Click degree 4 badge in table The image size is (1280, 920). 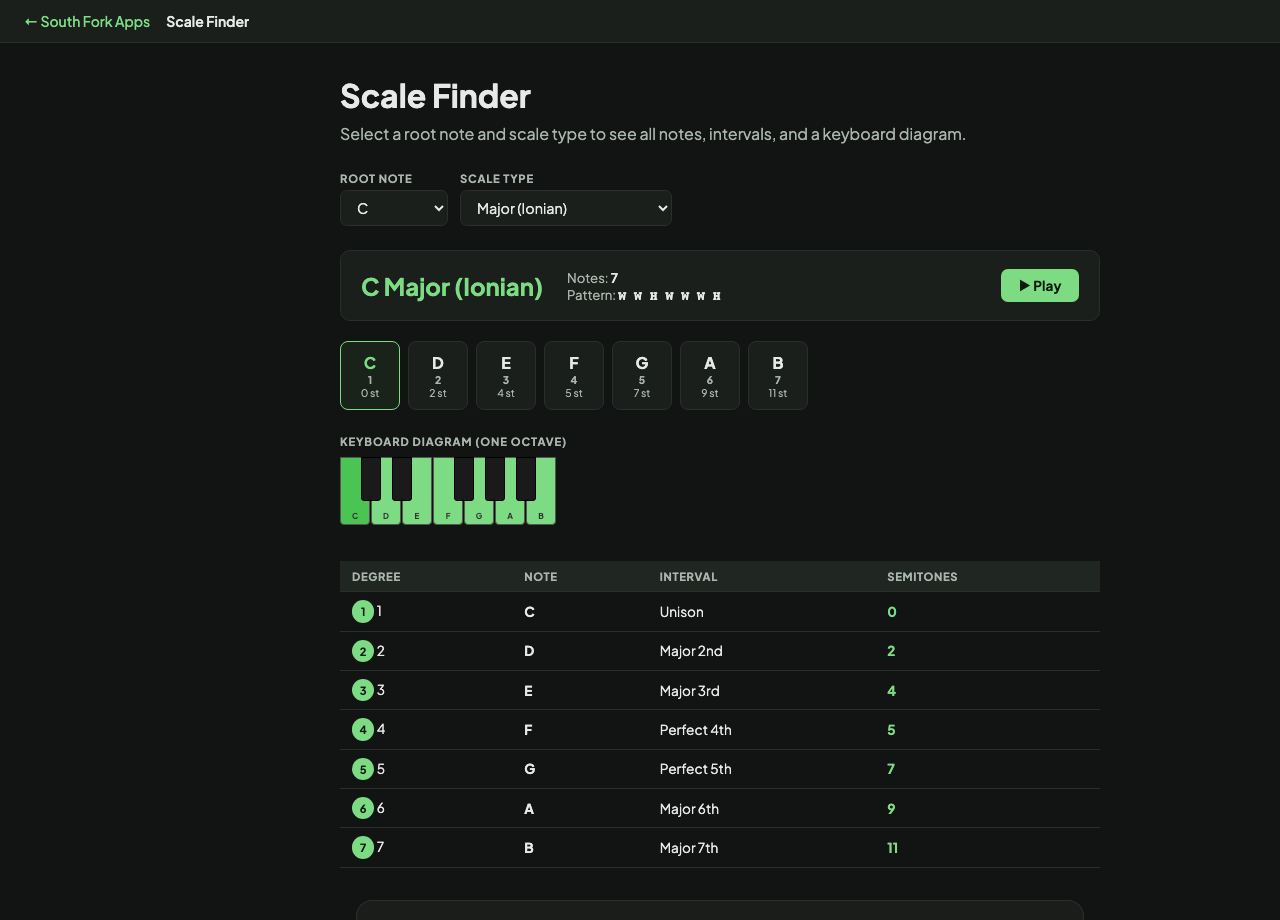pos(363,729)
